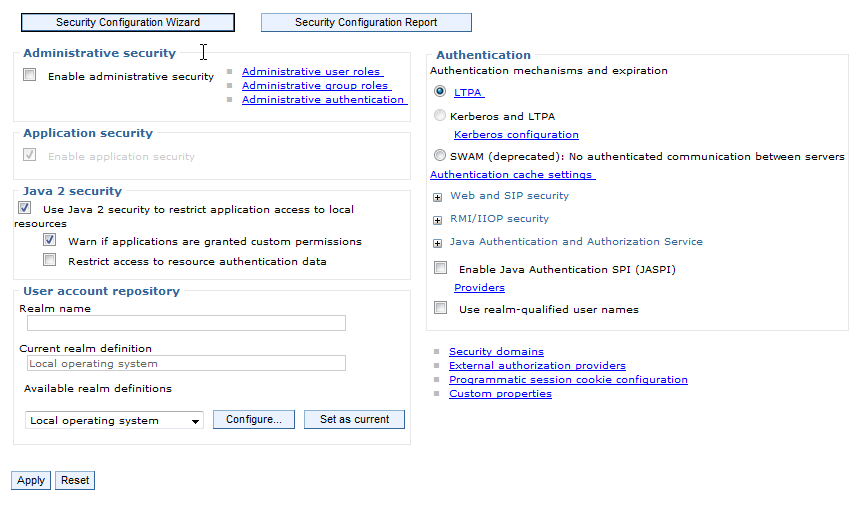Screen dimensions: 864x505
Task: Check Use realm-qualified user names
Action: point(440,308)
